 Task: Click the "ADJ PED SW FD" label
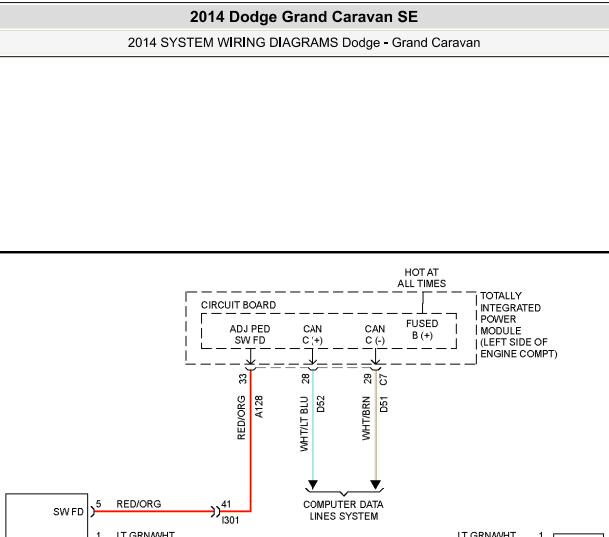pyautogui.click(x=250, y=335)
